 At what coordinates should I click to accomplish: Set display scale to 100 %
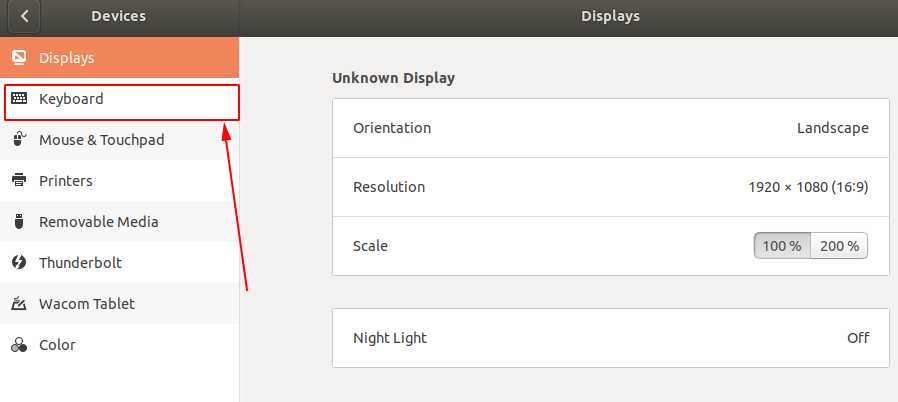pyautogui.click(x=782, y=246)
